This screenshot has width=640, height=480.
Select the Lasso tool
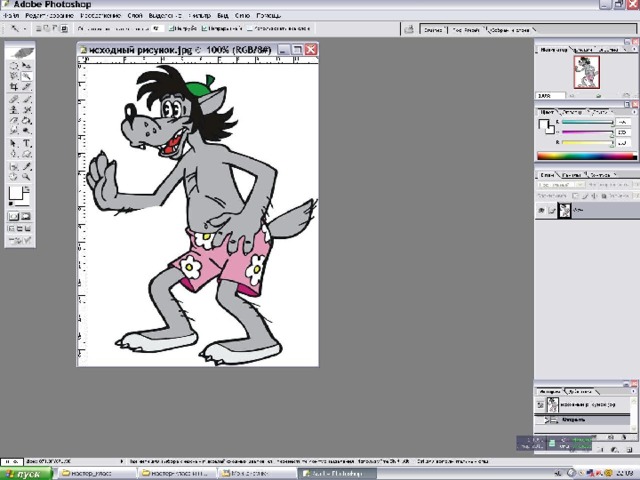click(13, 76)
